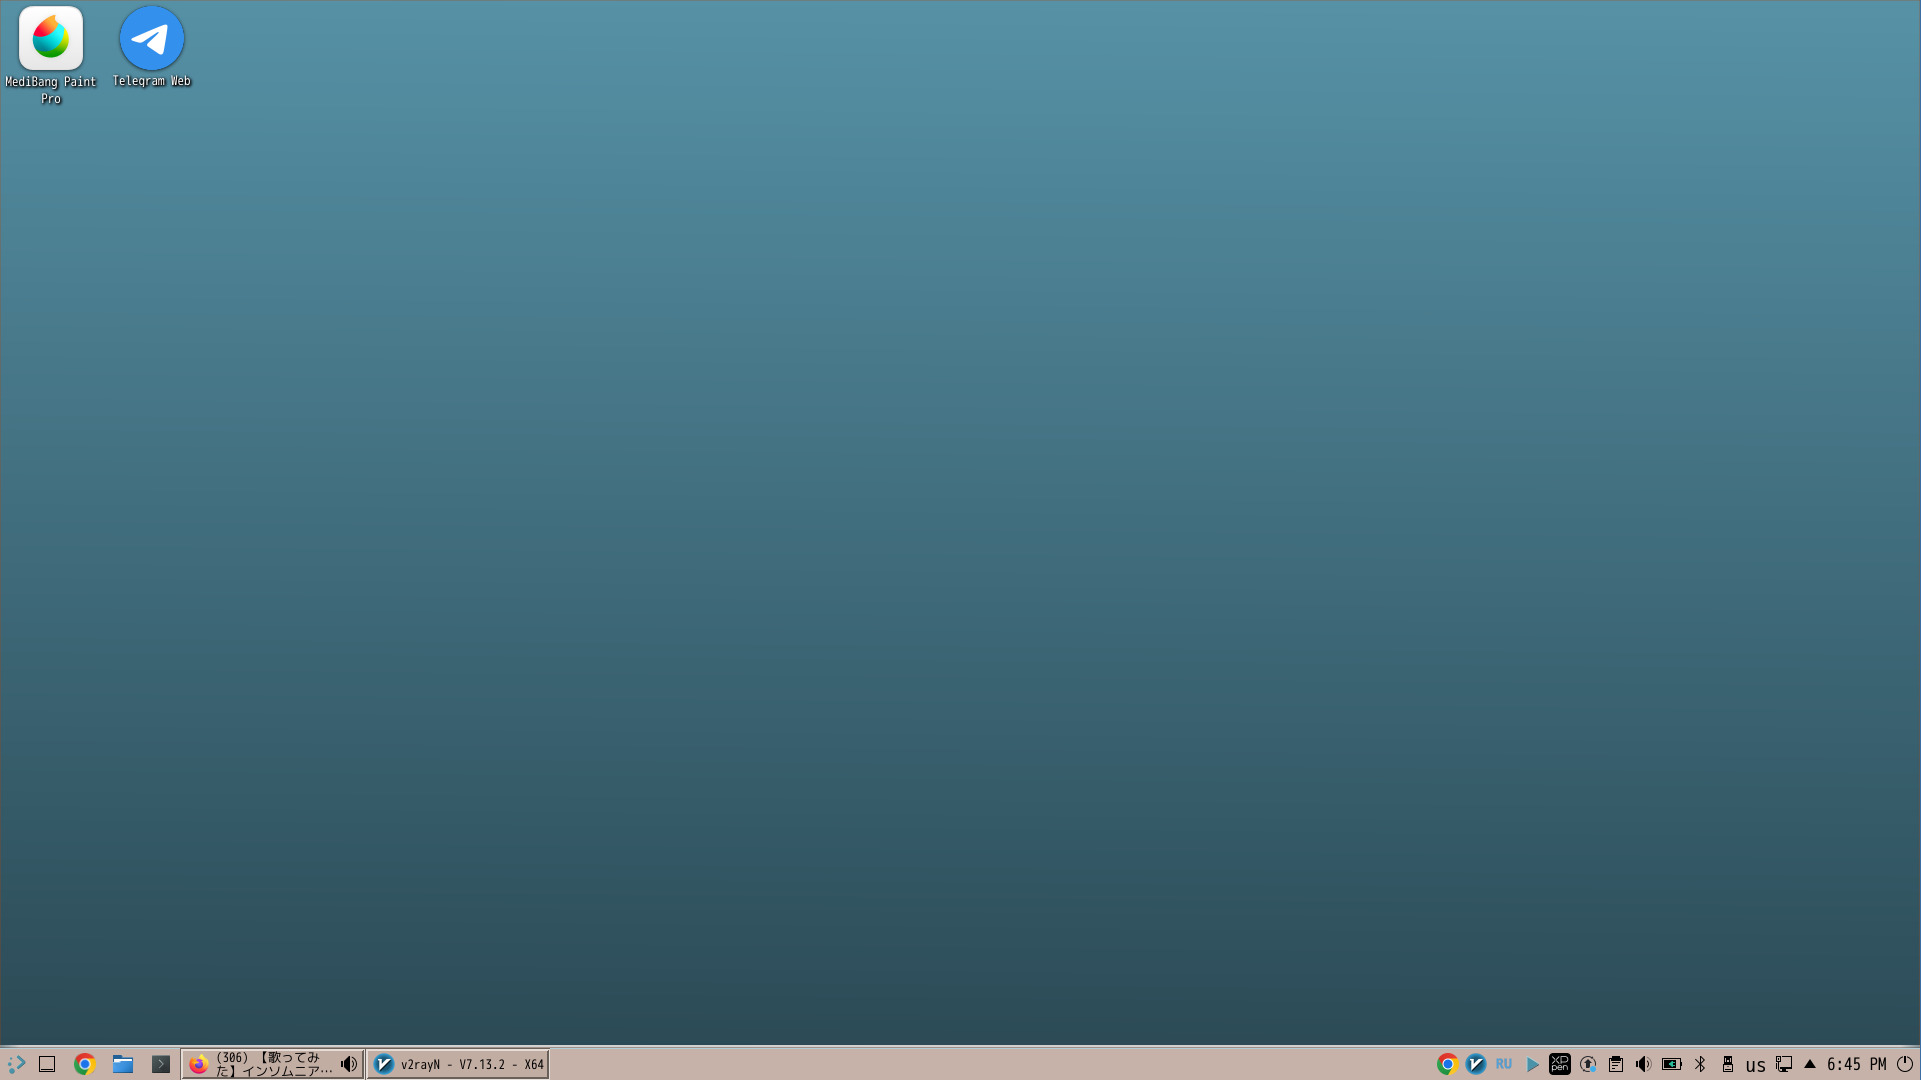Click the show desktop button
Screen dimensions: 1921x1080
point(47,1064)
